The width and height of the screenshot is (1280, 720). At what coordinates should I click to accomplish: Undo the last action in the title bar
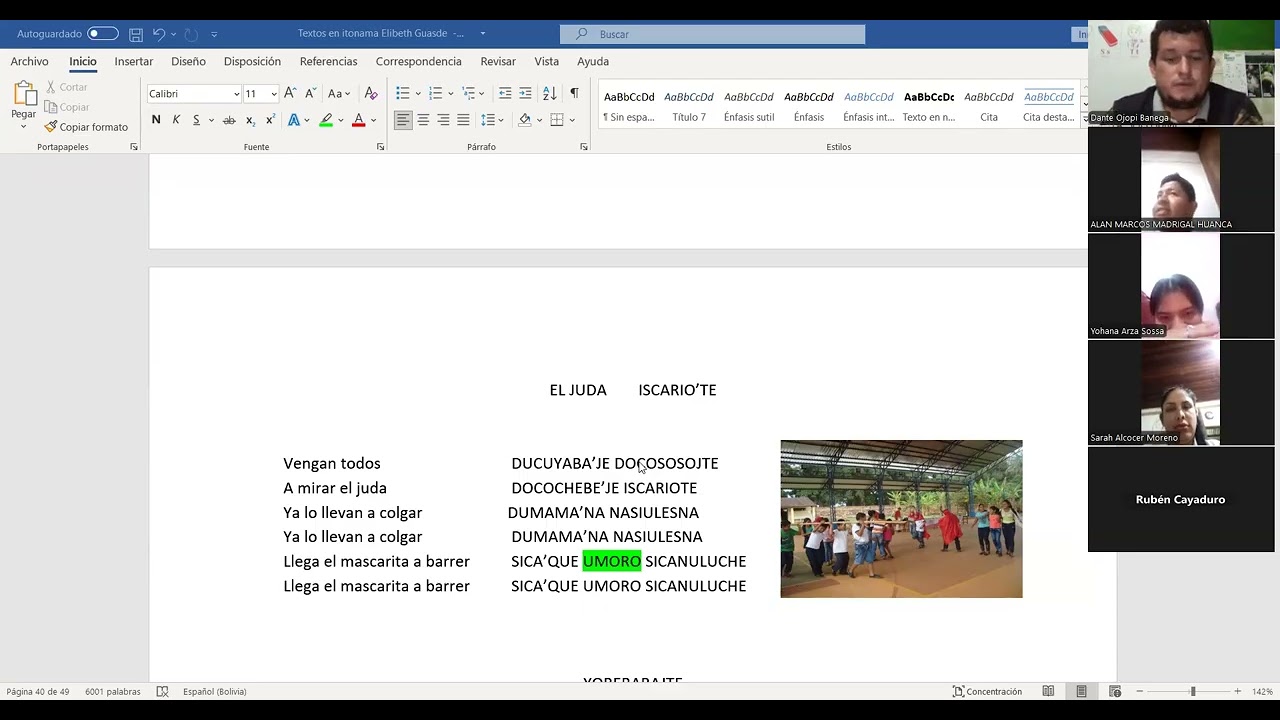(159, 34)
